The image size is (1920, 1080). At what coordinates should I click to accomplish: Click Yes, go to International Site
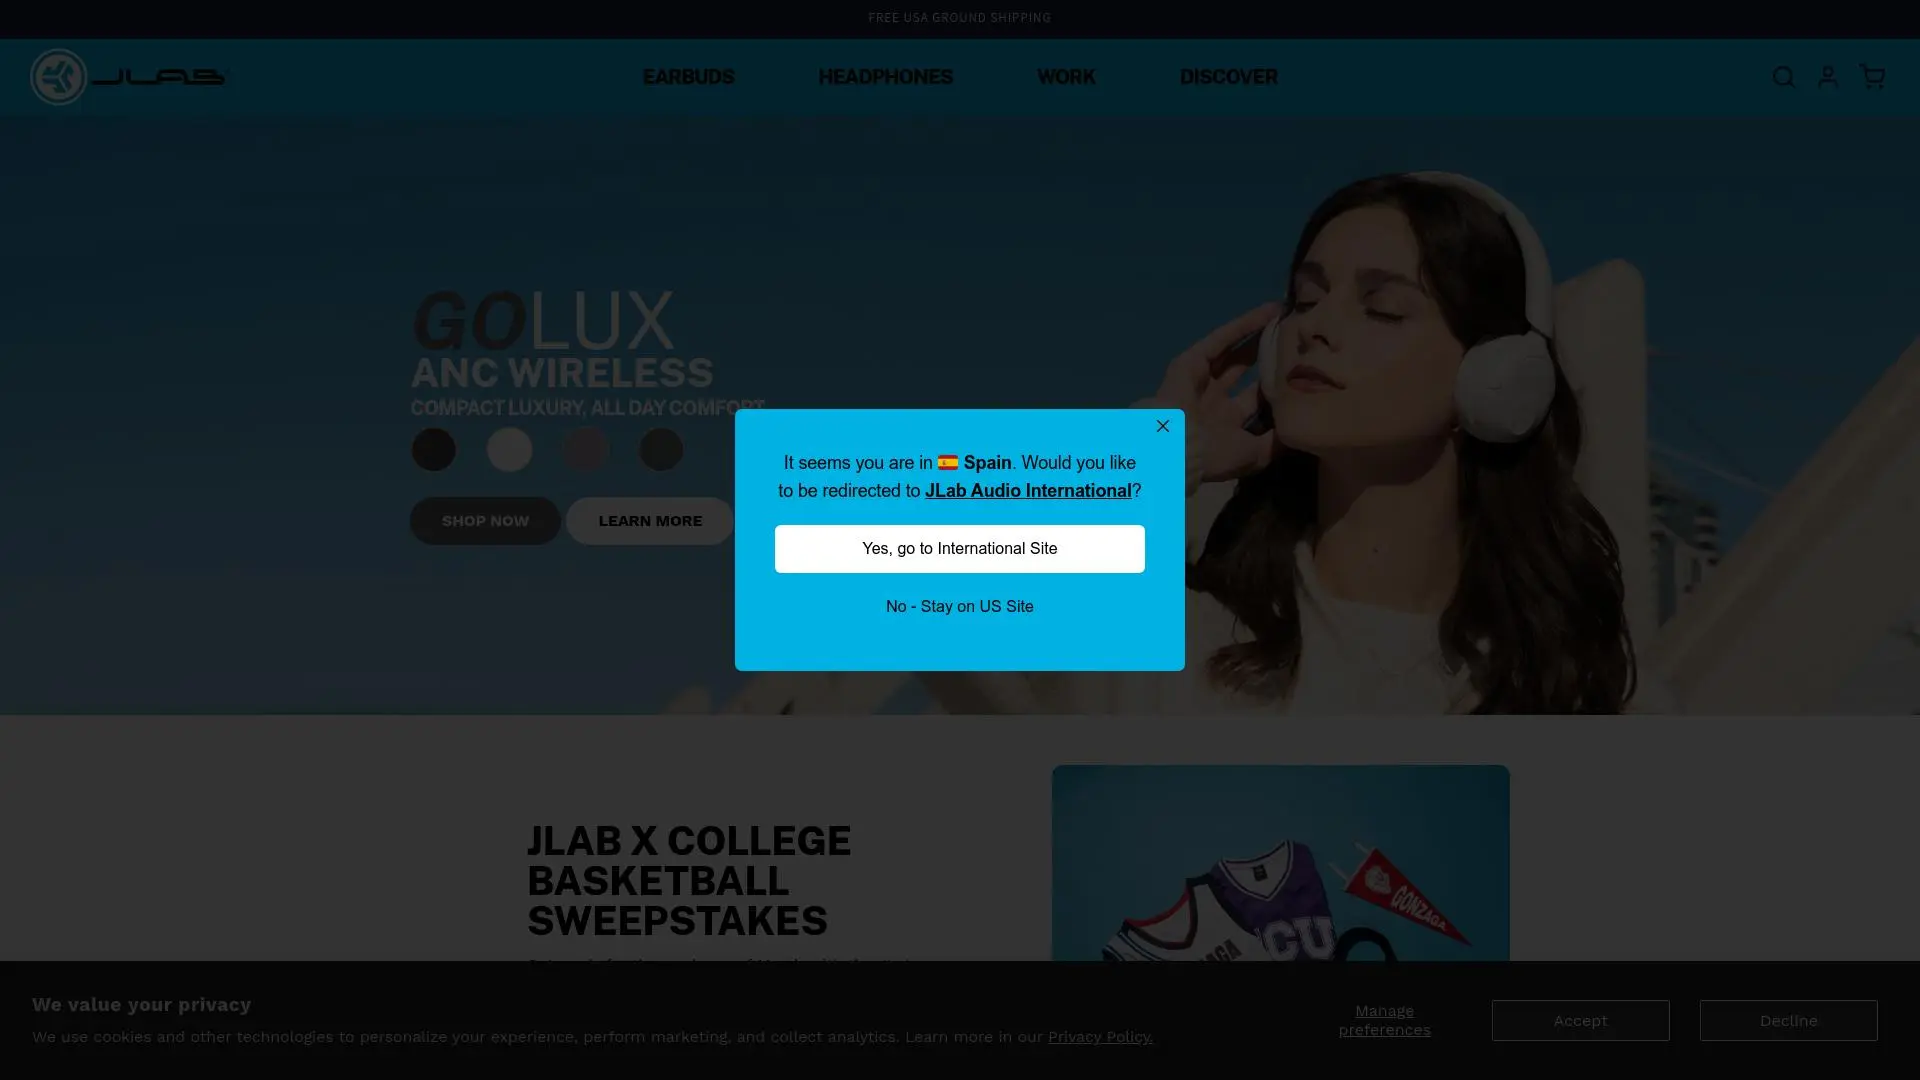(x=959, y=549)
